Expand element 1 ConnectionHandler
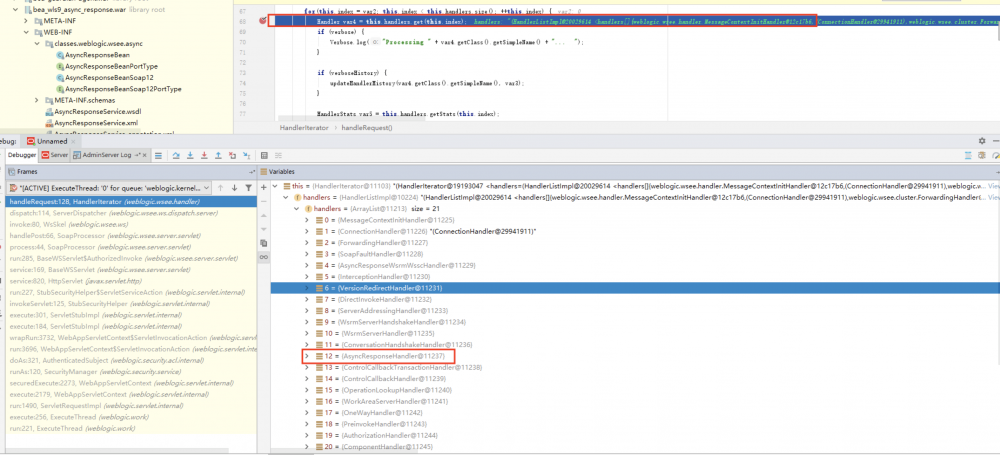1000x455 pixels. point(307,231)
